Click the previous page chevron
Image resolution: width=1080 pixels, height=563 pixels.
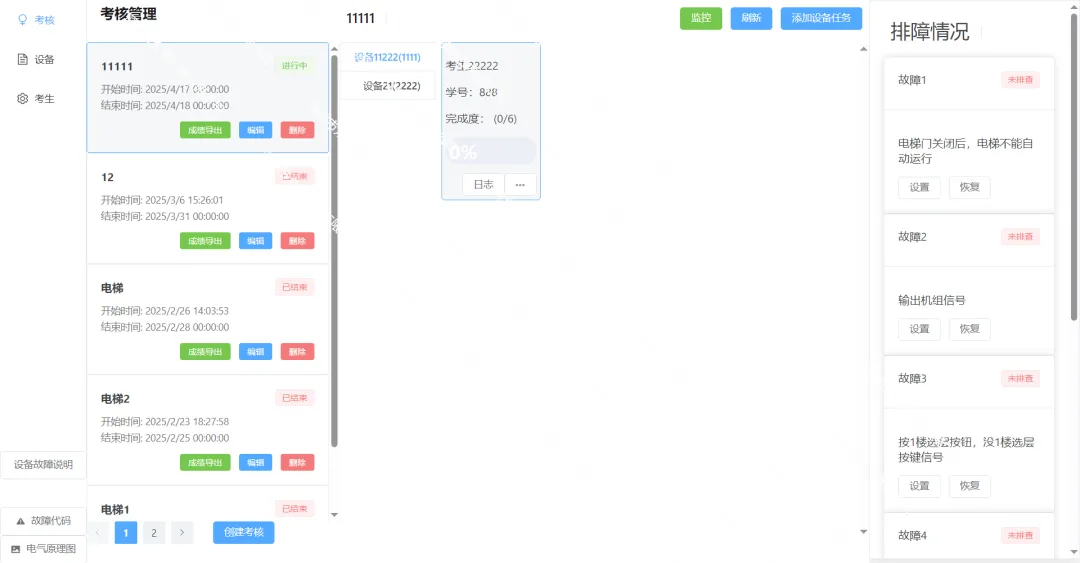[97, 533]
